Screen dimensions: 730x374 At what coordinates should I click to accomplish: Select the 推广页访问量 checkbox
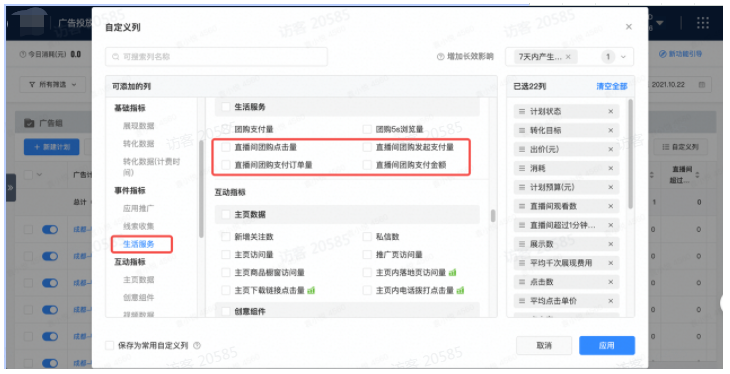click(x=367, y=255)
